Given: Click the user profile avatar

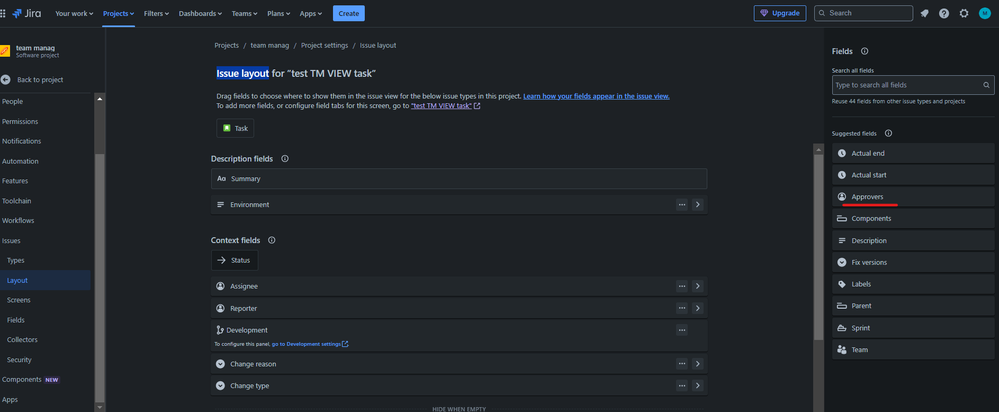Looking at the screenshot, I should click(984, 13).
